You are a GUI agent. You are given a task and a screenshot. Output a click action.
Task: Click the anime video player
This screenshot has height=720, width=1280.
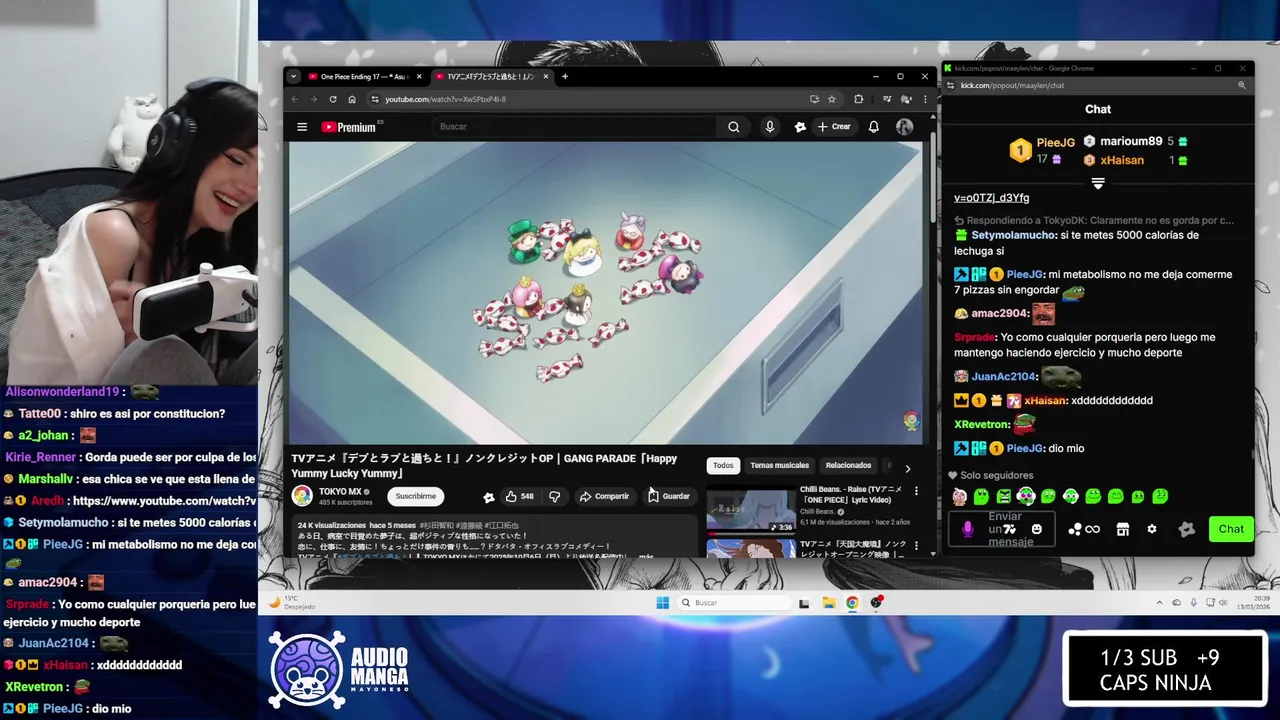[605, 293]
